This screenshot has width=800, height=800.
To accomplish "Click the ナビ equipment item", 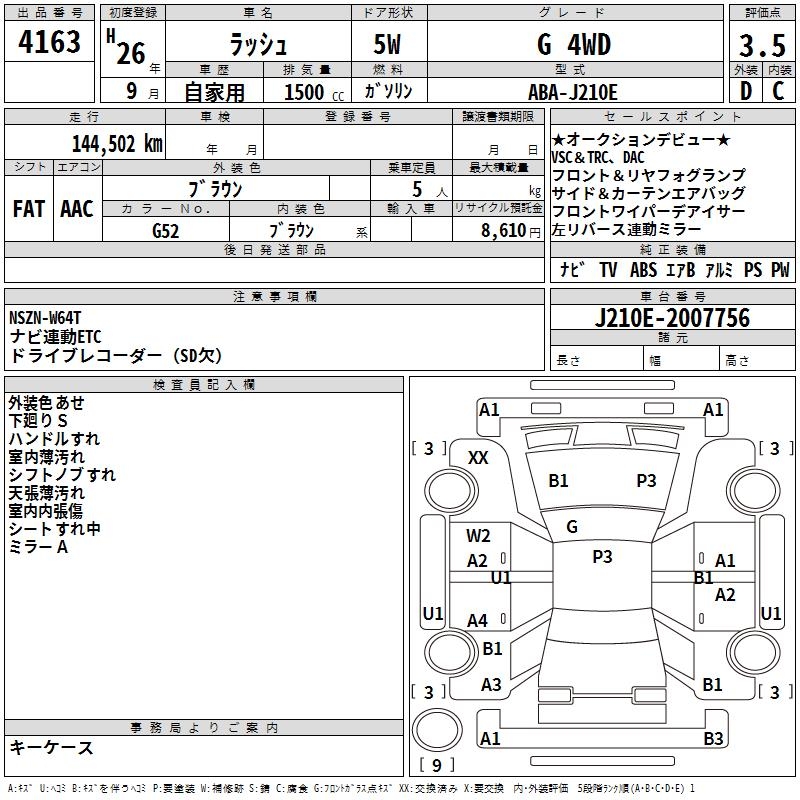I will [x=572, y=269].
